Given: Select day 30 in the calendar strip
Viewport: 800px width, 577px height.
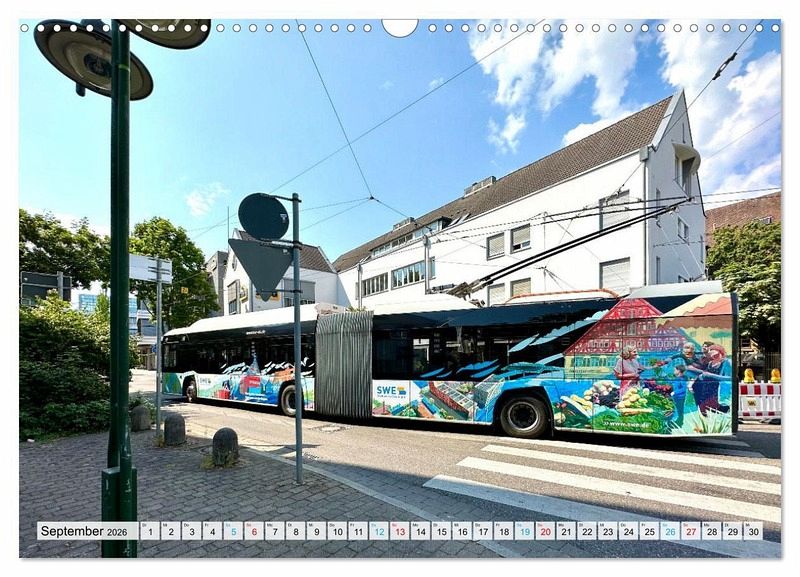Looking at the screenshot, I should coord(754,531).
